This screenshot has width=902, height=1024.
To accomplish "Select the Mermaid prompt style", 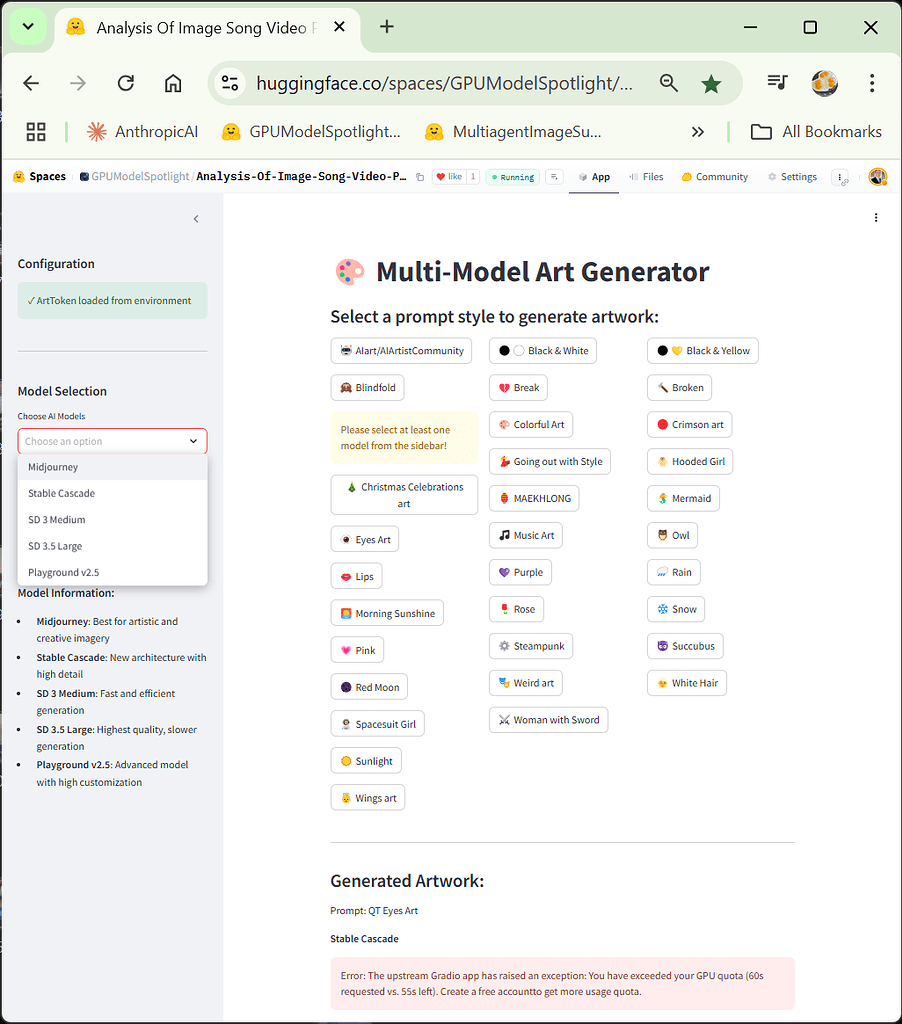I will pyautogui.click(x=683, y=498).
